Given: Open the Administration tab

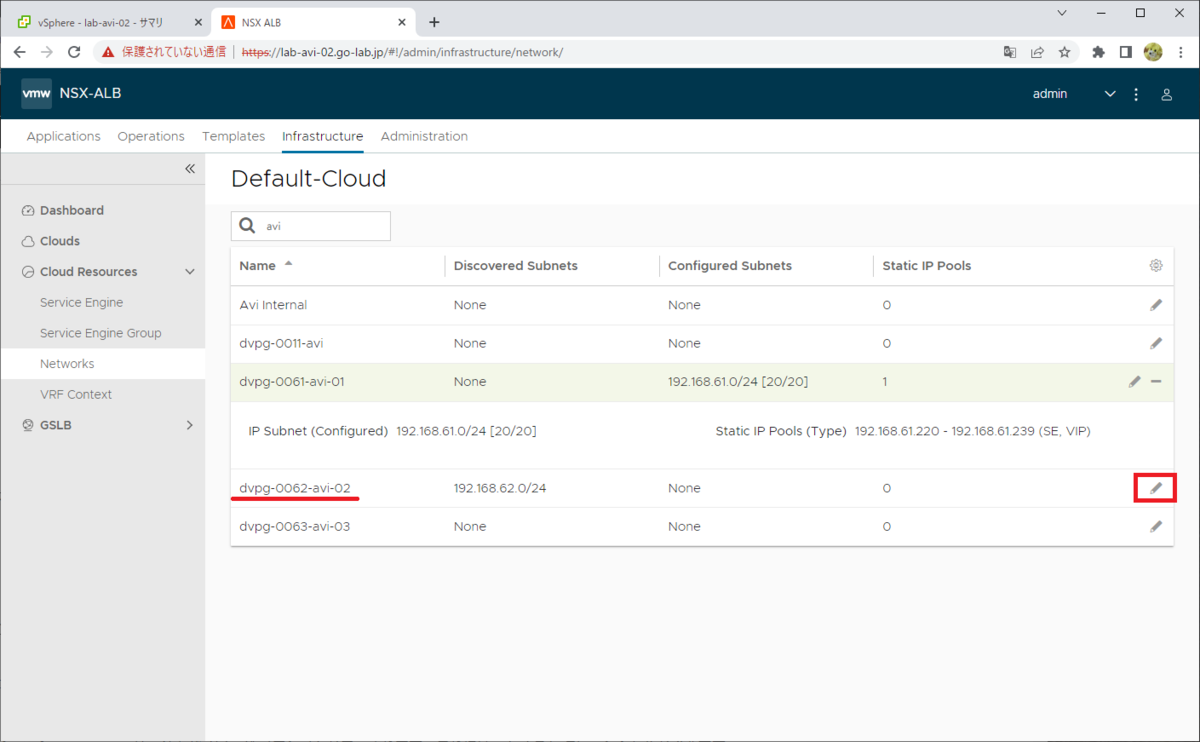Looking at the screenshot, I should coord(424,136).
